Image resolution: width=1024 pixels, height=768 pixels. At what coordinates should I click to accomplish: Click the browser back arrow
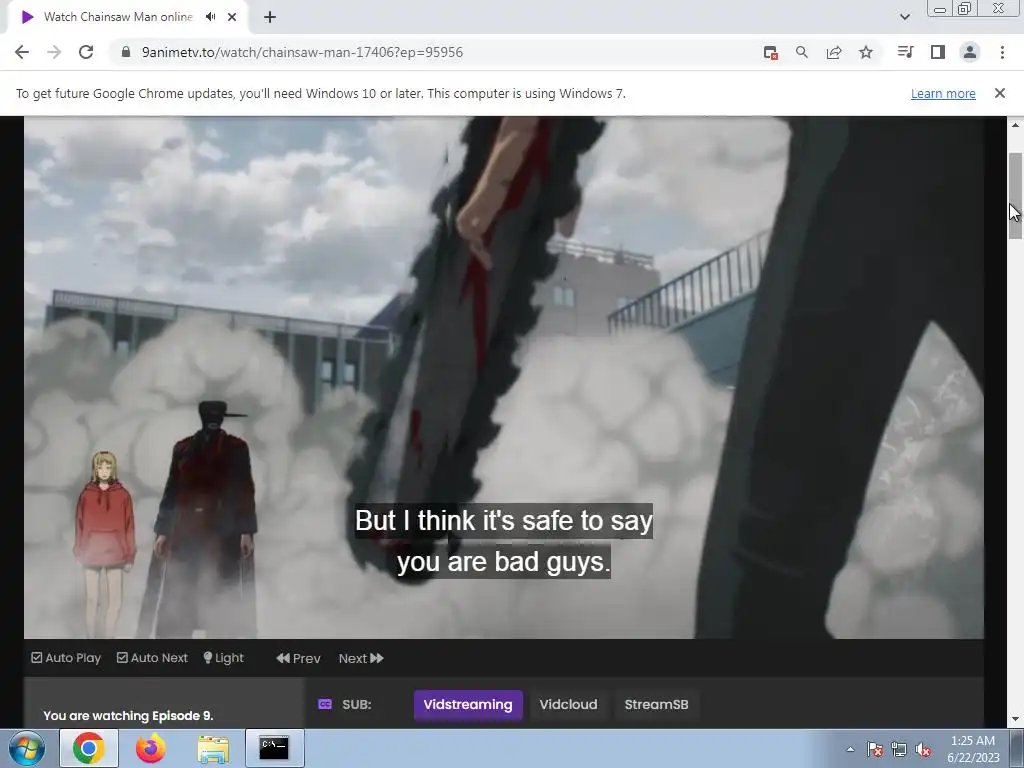(22, 52)
